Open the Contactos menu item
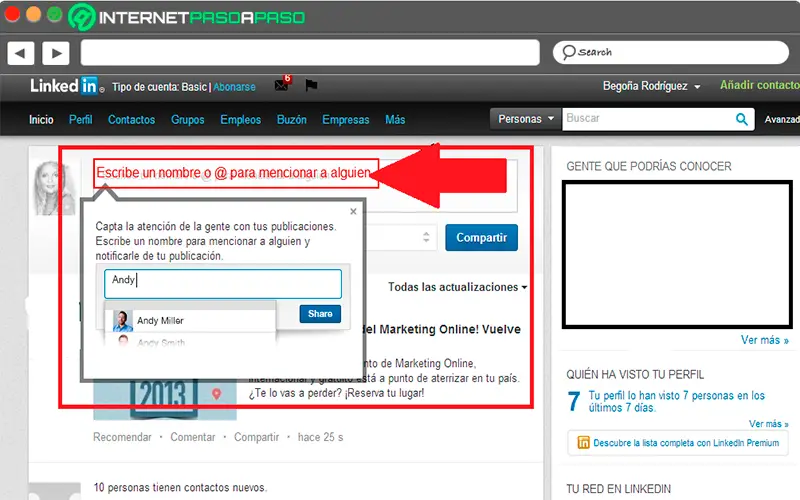Image resolution: width=800 pixels, height=500 pixels. (131, 119)
